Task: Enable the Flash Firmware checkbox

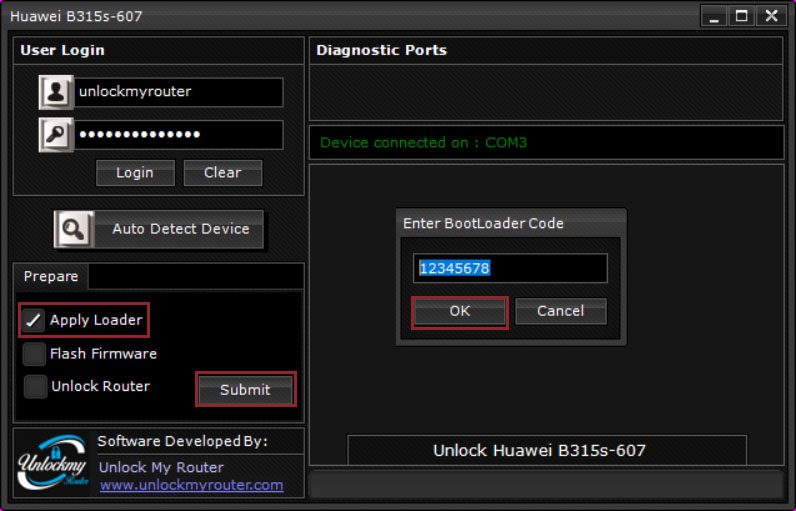Action: [34, 354]
